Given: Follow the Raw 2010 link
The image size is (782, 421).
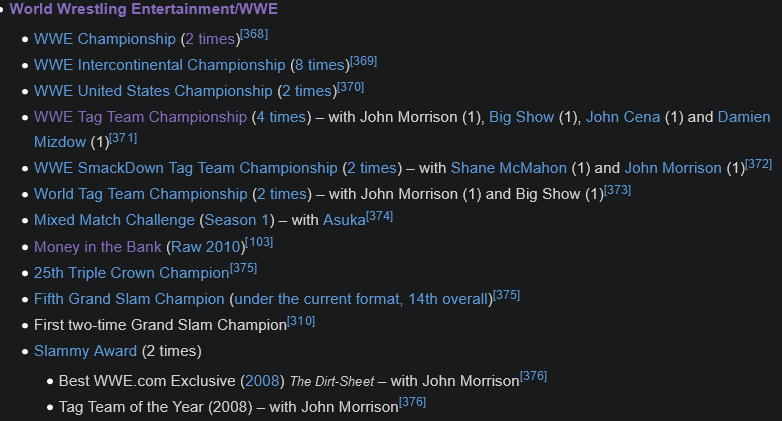Looking at the screenshot, I should [205, 247].
